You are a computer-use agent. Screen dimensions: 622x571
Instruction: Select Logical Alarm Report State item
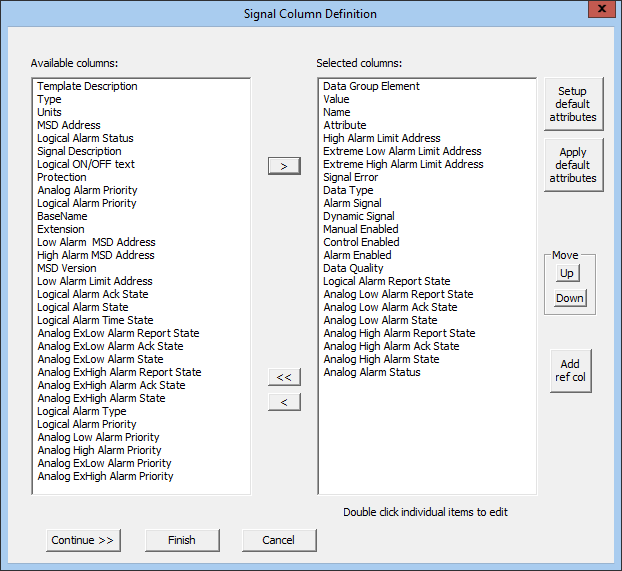coord(387,281)
